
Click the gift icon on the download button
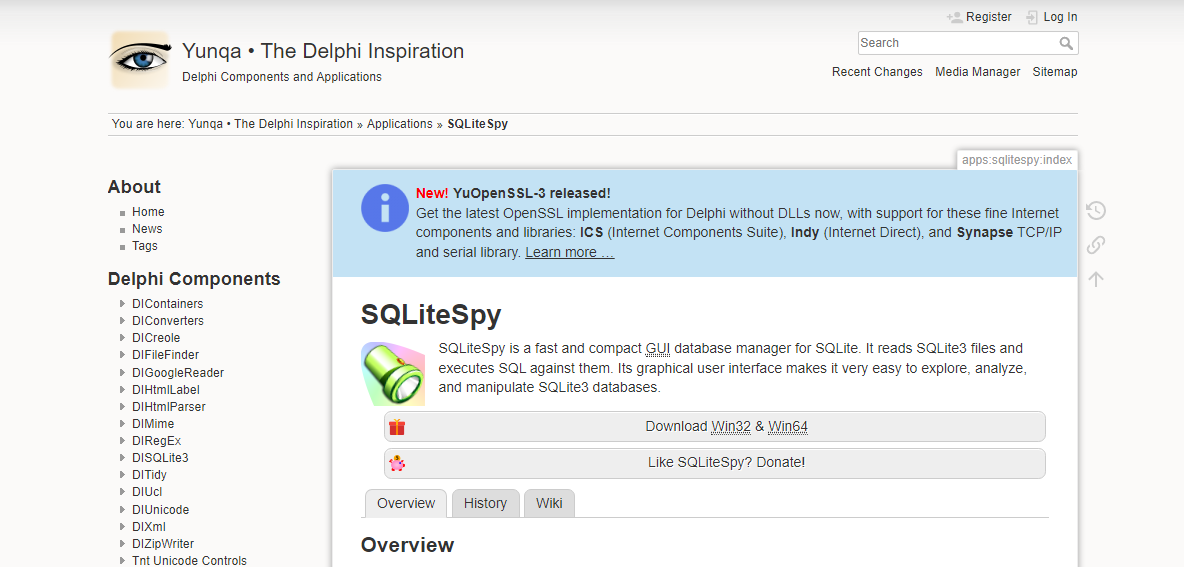click(398, 427)
